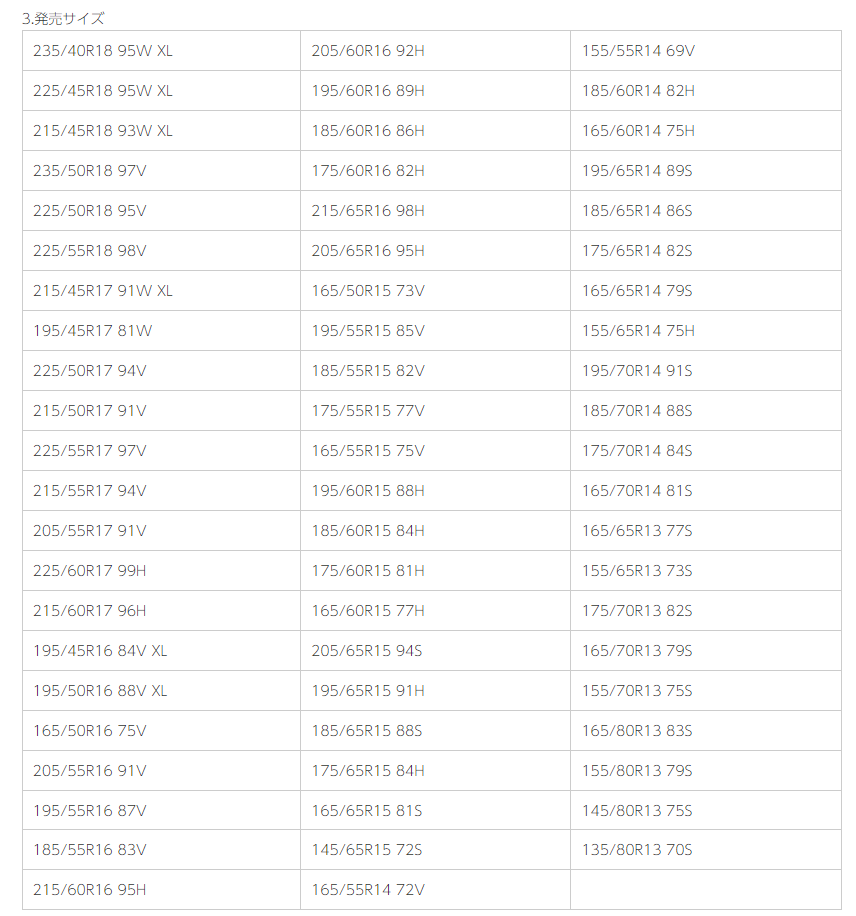The image size is (856, 916).
Task: Click the 発売サイズ section heading
Action: pyautogui.click(x=63, y=18)
